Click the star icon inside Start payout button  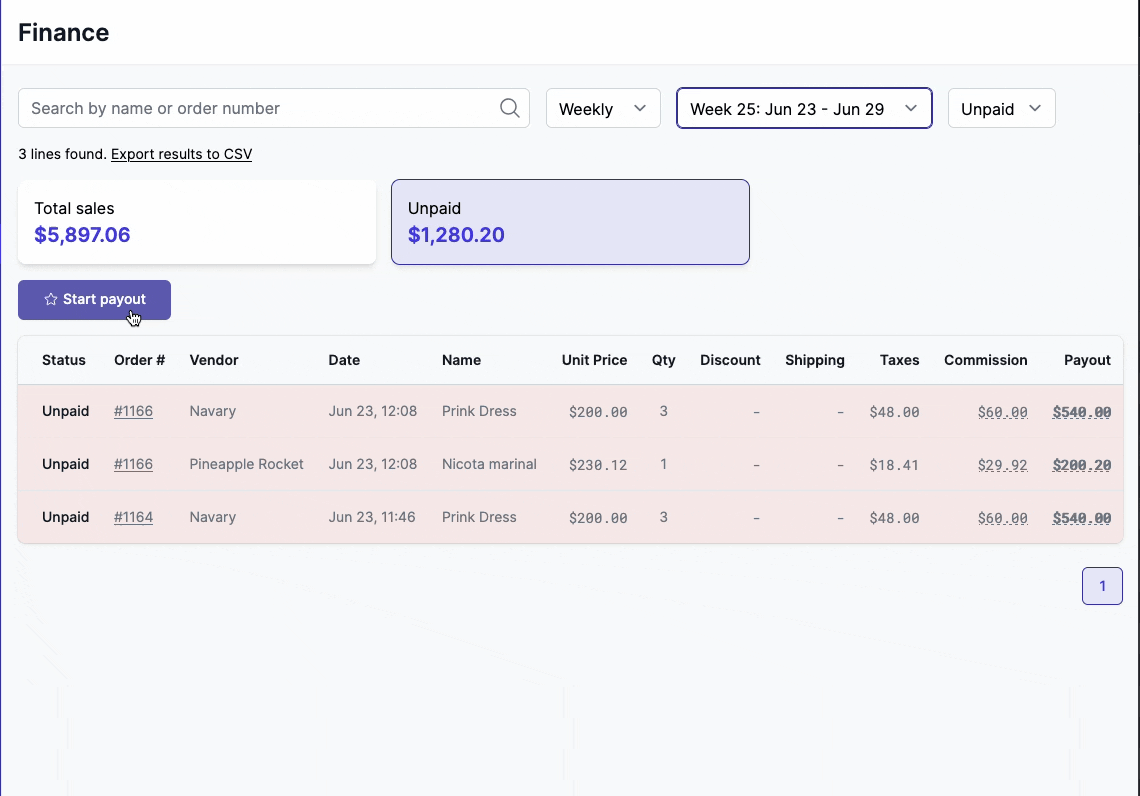tap(50, 299)
